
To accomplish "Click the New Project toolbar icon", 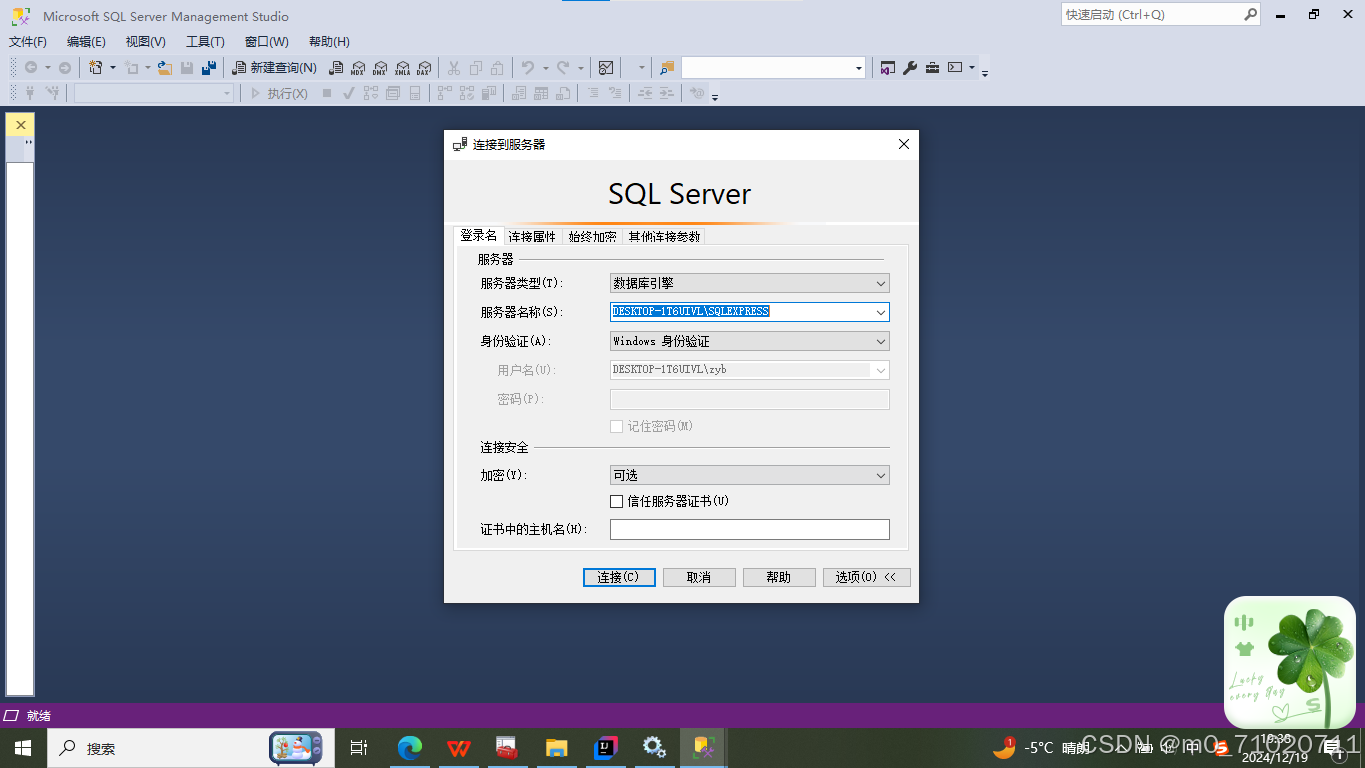I will (x=96, y=68).
